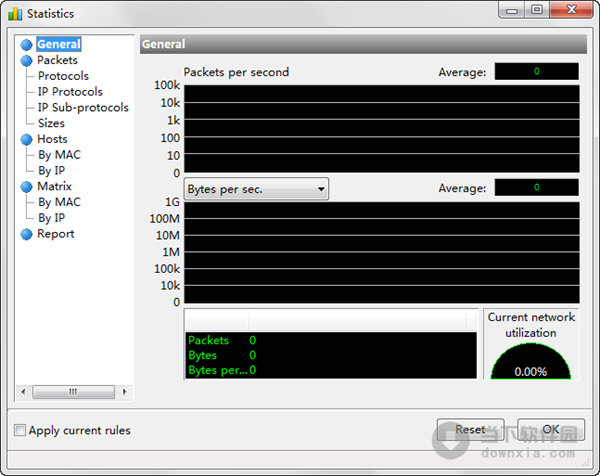Open the Hosts tree node

click(52, 139)
